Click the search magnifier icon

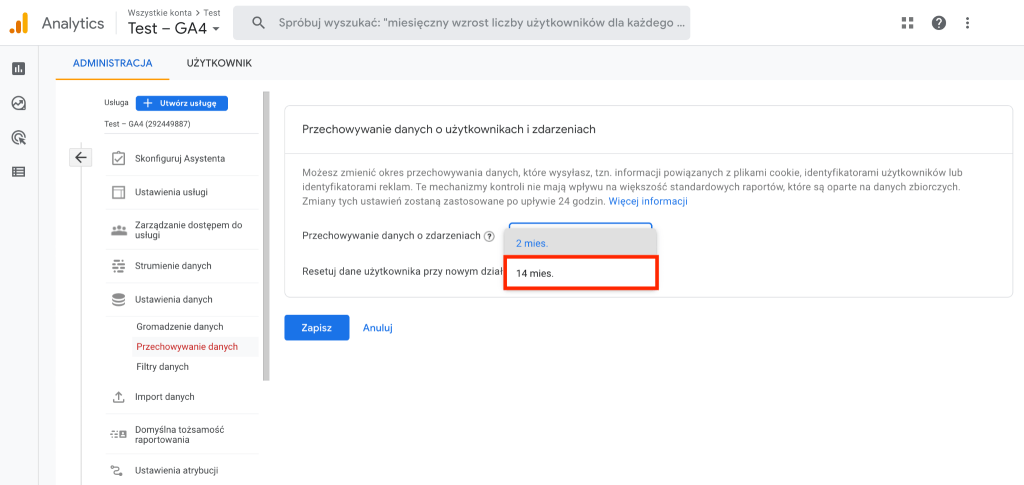pos(259,23)
